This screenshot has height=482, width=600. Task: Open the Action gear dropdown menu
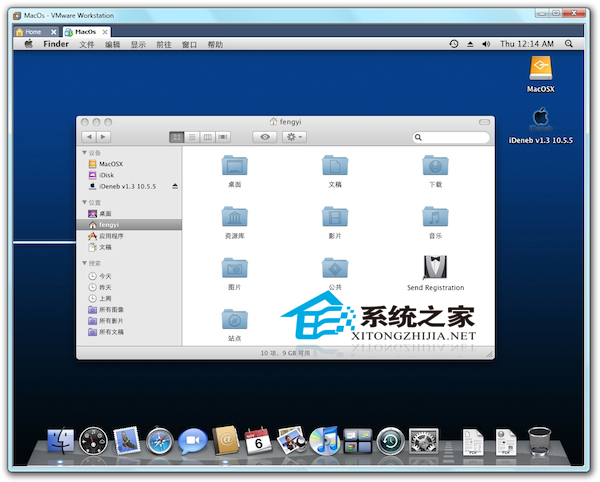(x=295, y=136)
